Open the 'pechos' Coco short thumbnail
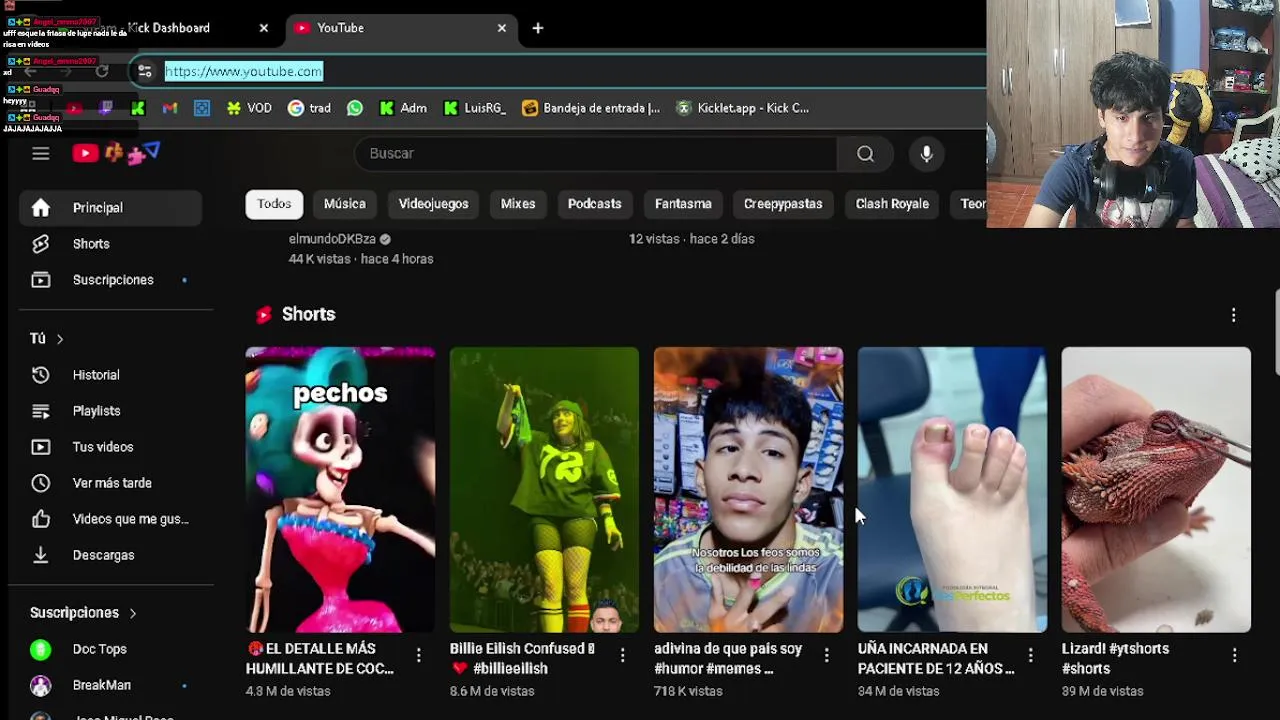Screen dimensions: 1280x720 [340, 490]
